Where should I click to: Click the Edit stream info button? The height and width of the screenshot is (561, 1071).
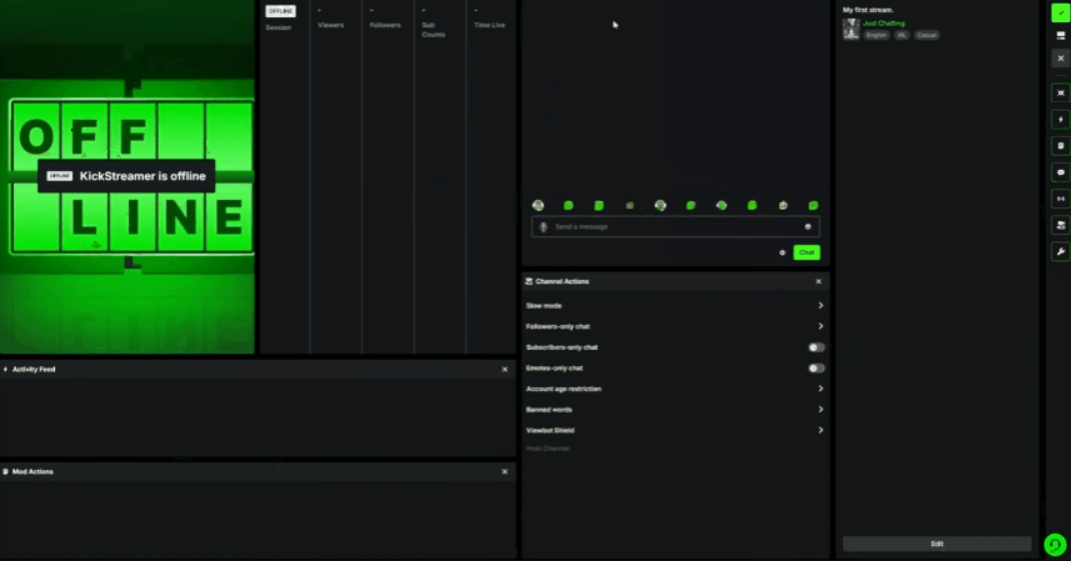(937, 544)
